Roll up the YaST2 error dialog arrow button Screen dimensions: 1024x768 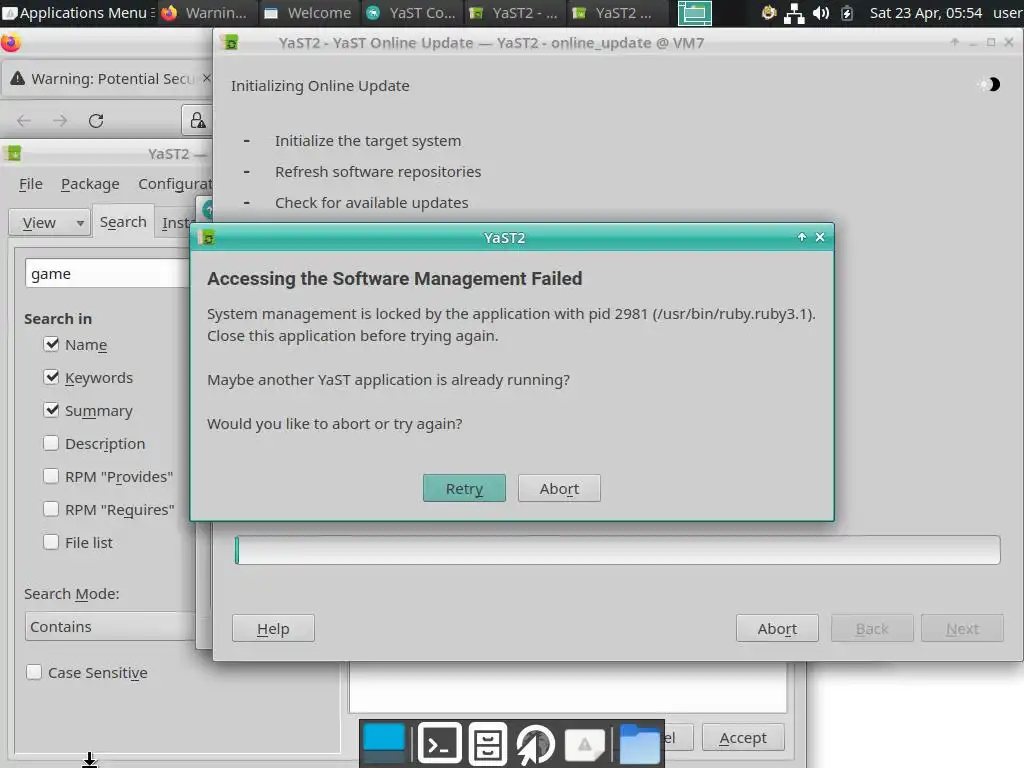(x=801, y=237)
